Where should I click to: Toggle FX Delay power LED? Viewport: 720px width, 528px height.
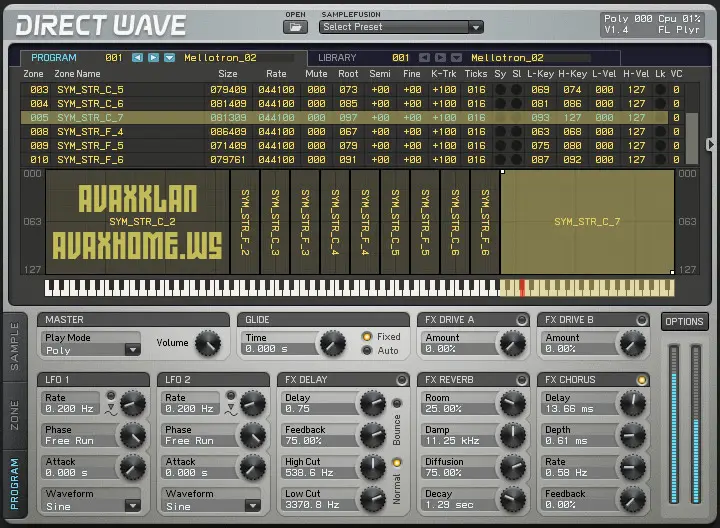(x=402, y=380)
